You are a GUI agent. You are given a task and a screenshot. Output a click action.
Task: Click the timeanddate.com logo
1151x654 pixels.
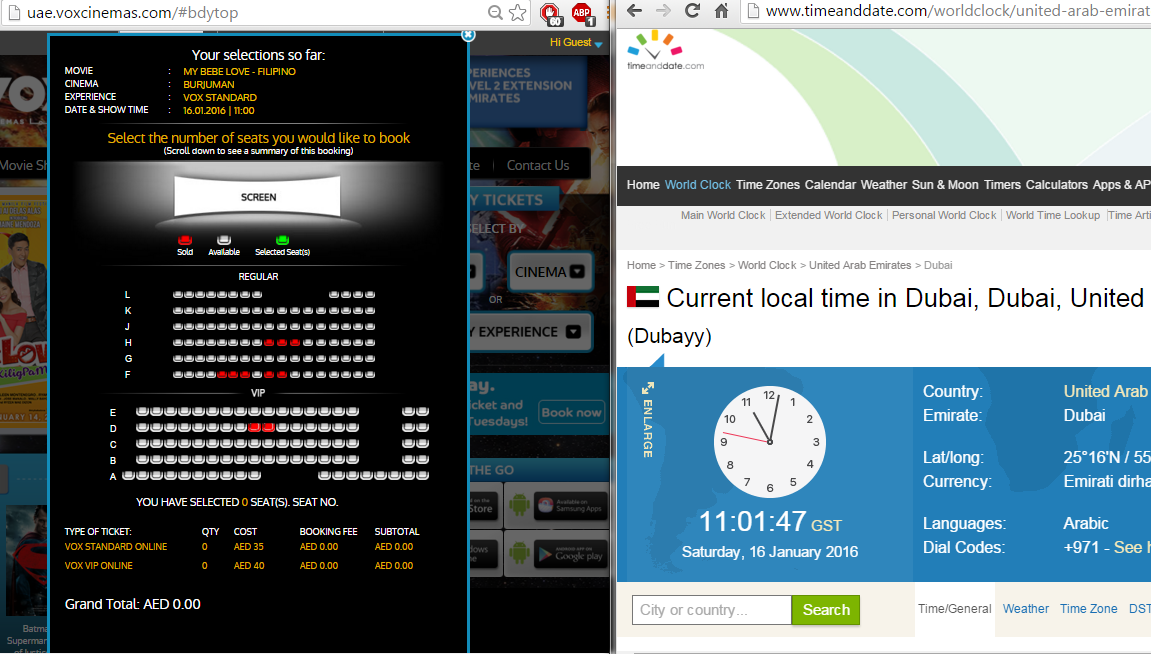(665, 51)
